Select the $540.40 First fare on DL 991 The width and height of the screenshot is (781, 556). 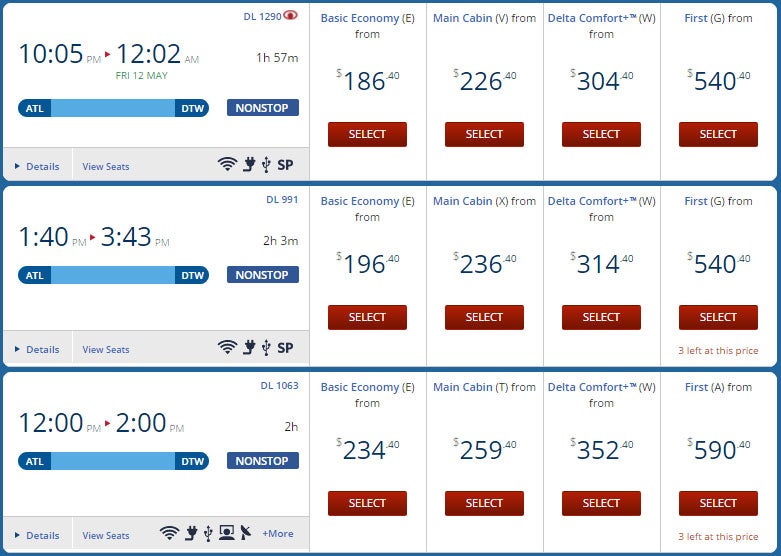pos(718,317)
